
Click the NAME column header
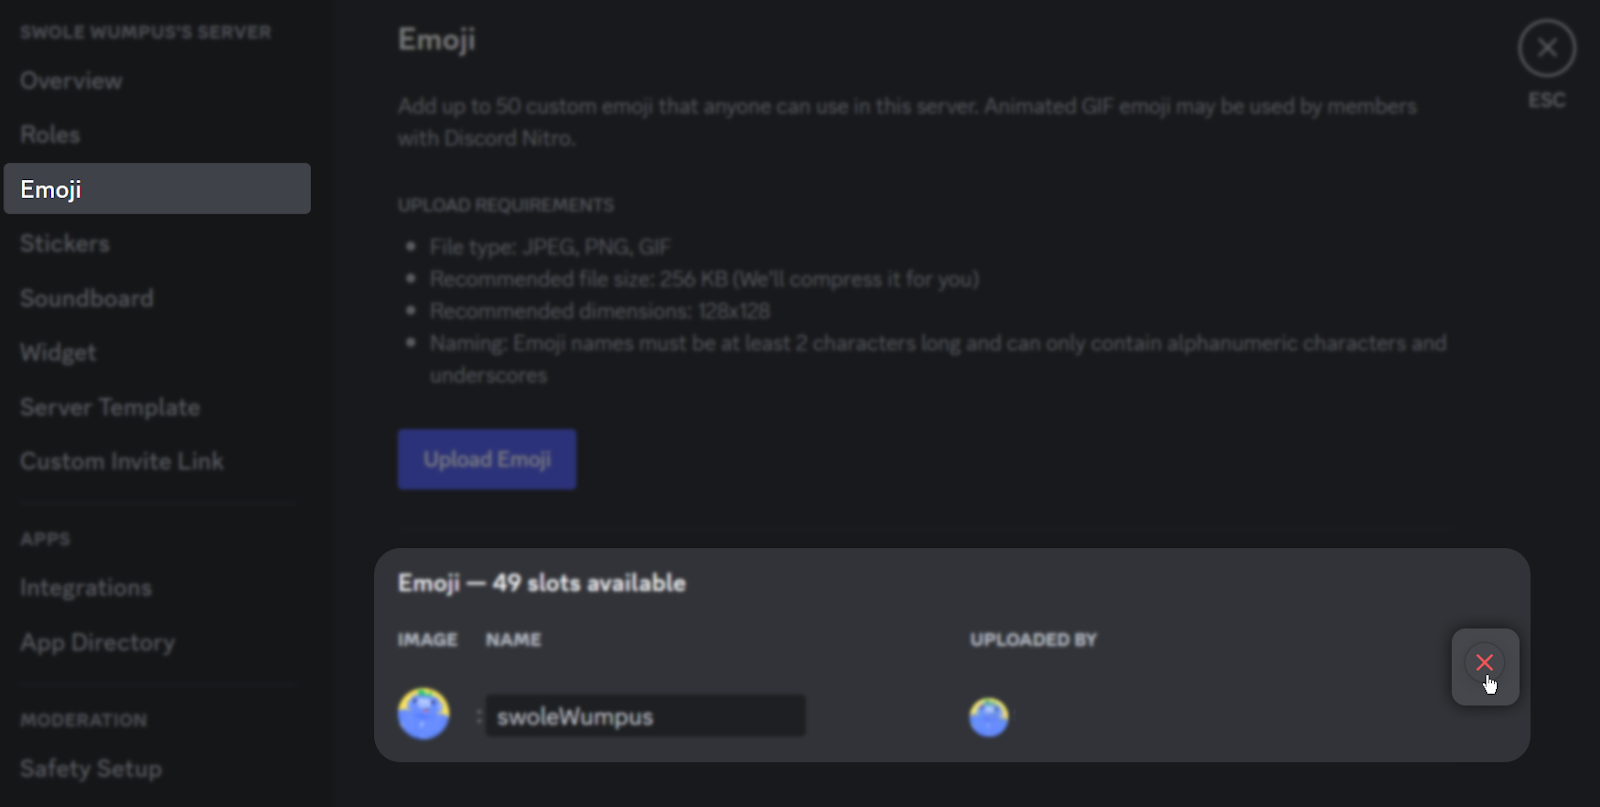[513, 640]
